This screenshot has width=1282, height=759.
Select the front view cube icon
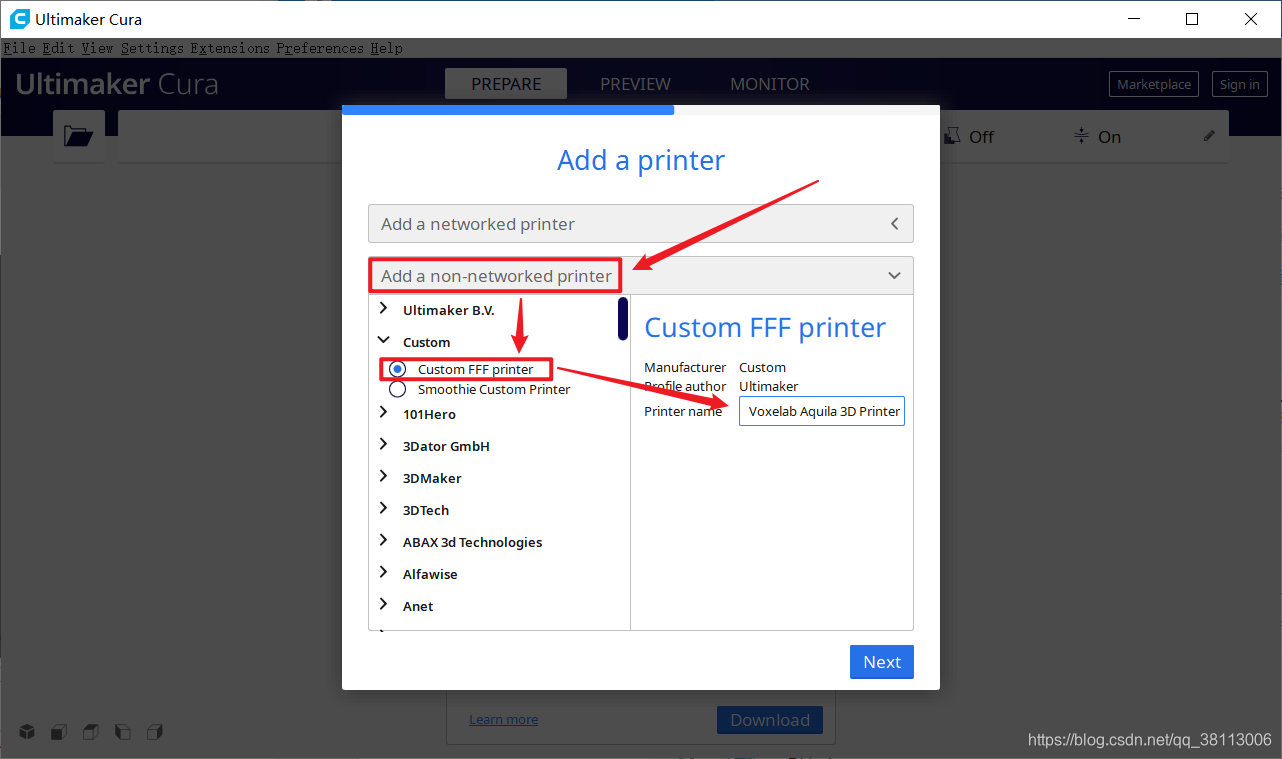click(x=59, y=732)
